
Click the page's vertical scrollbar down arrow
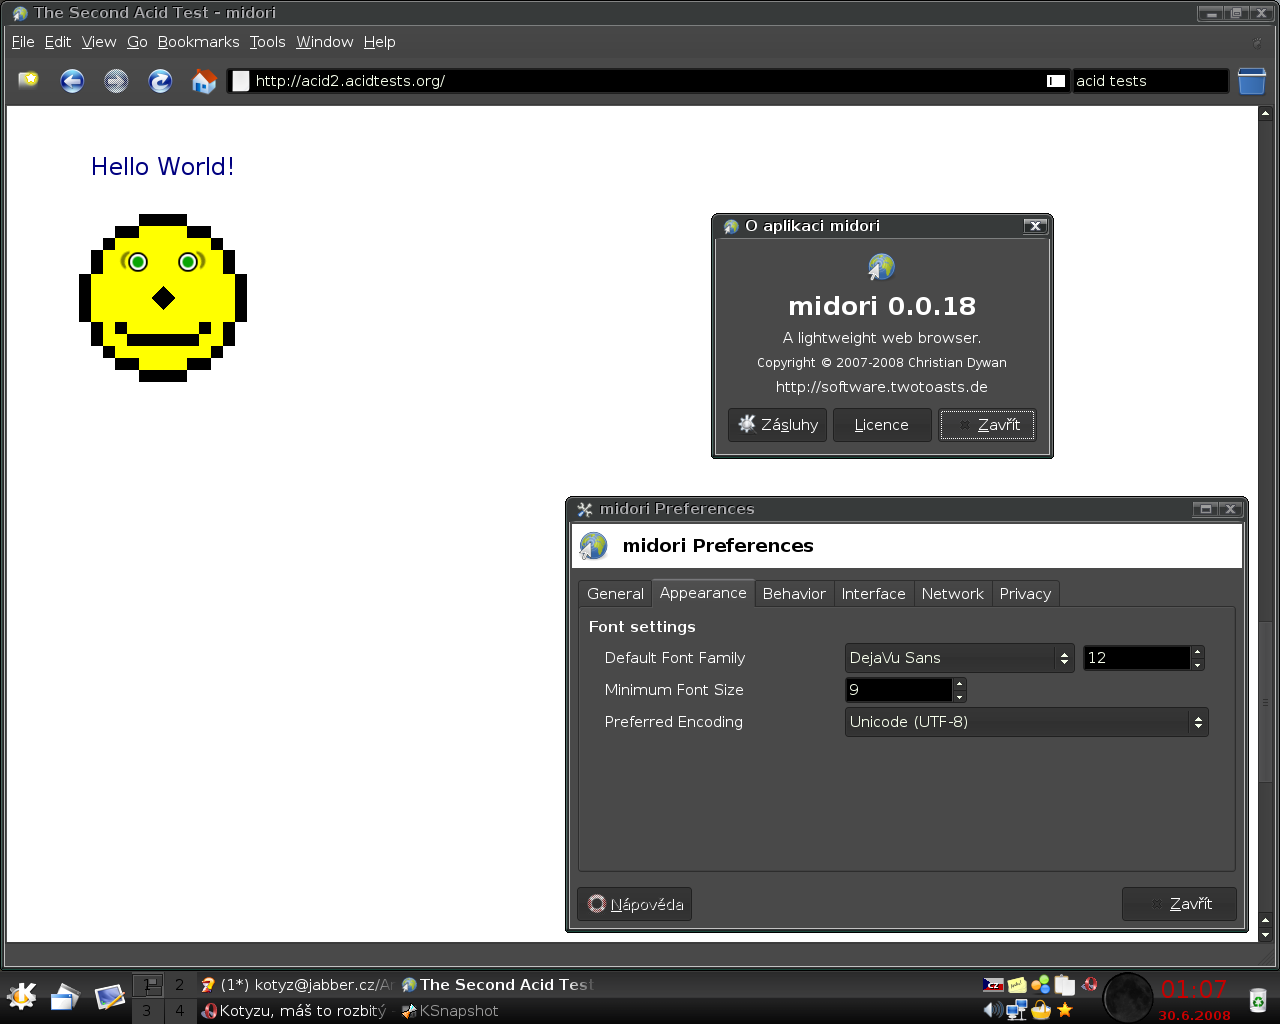coord(1265,935)
